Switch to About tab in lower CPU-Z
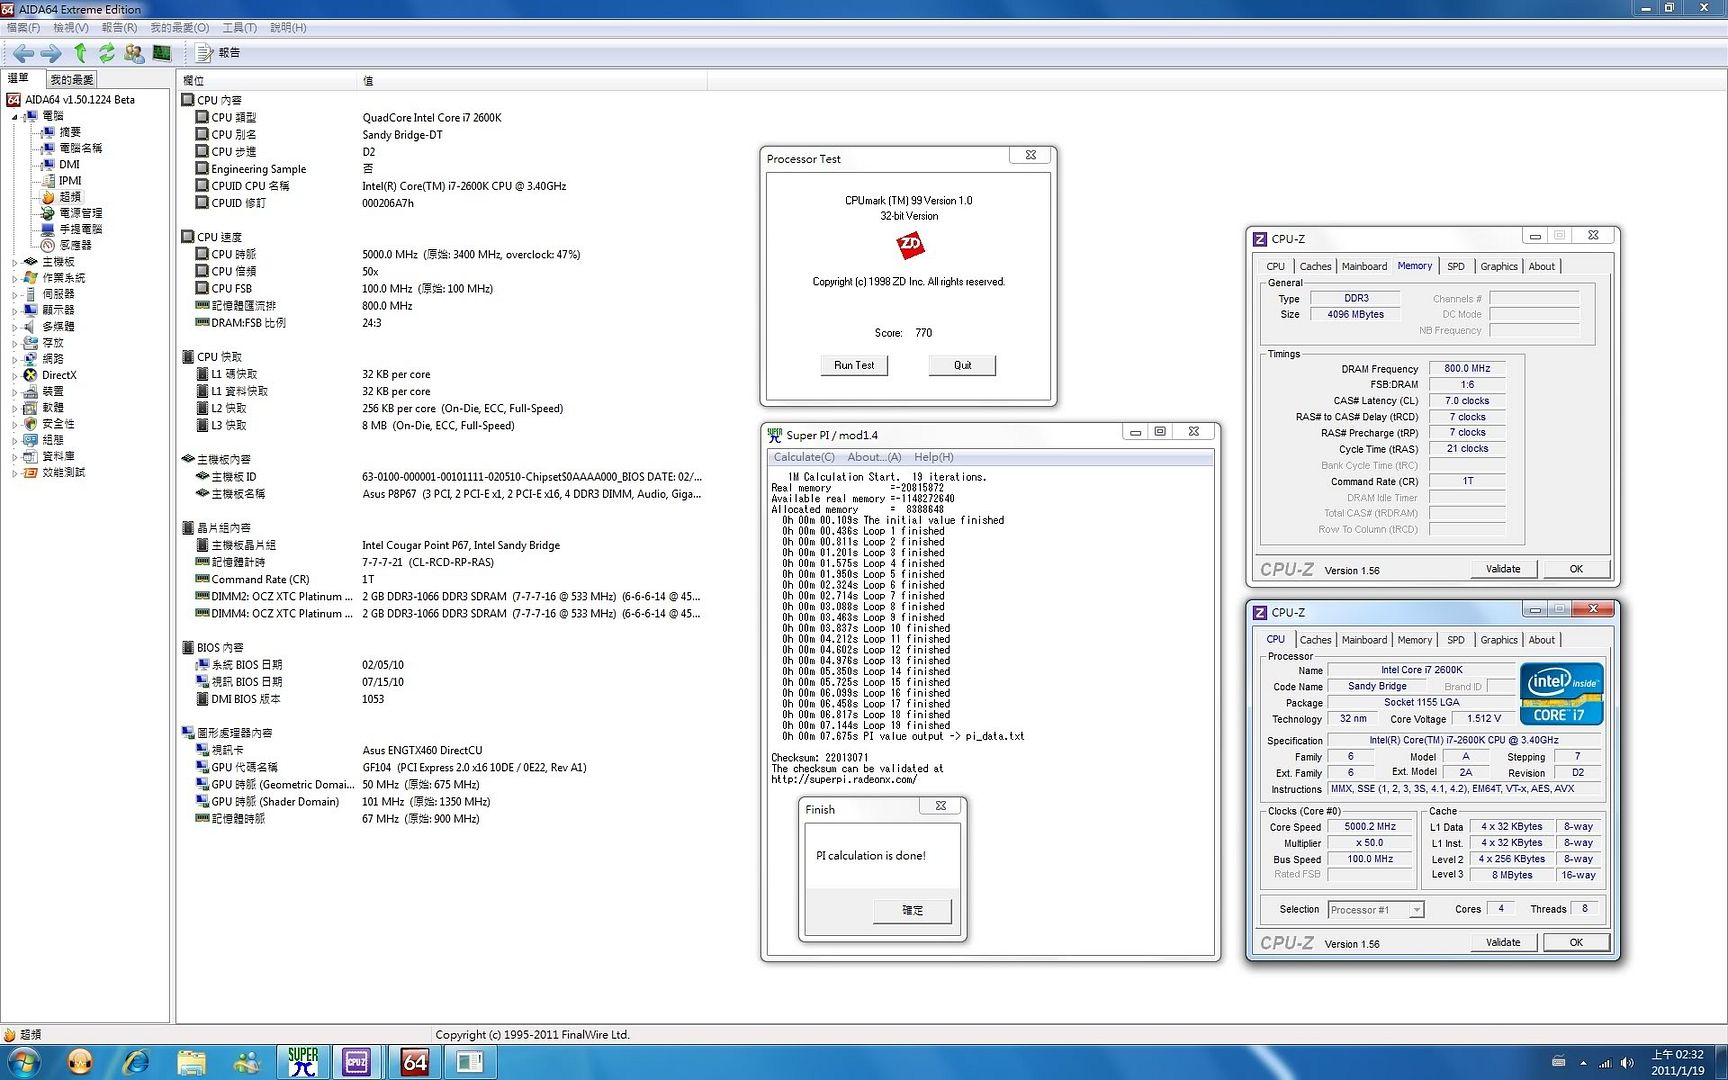Viewport: 1728px width, 1080px height. click(1541, 640)
